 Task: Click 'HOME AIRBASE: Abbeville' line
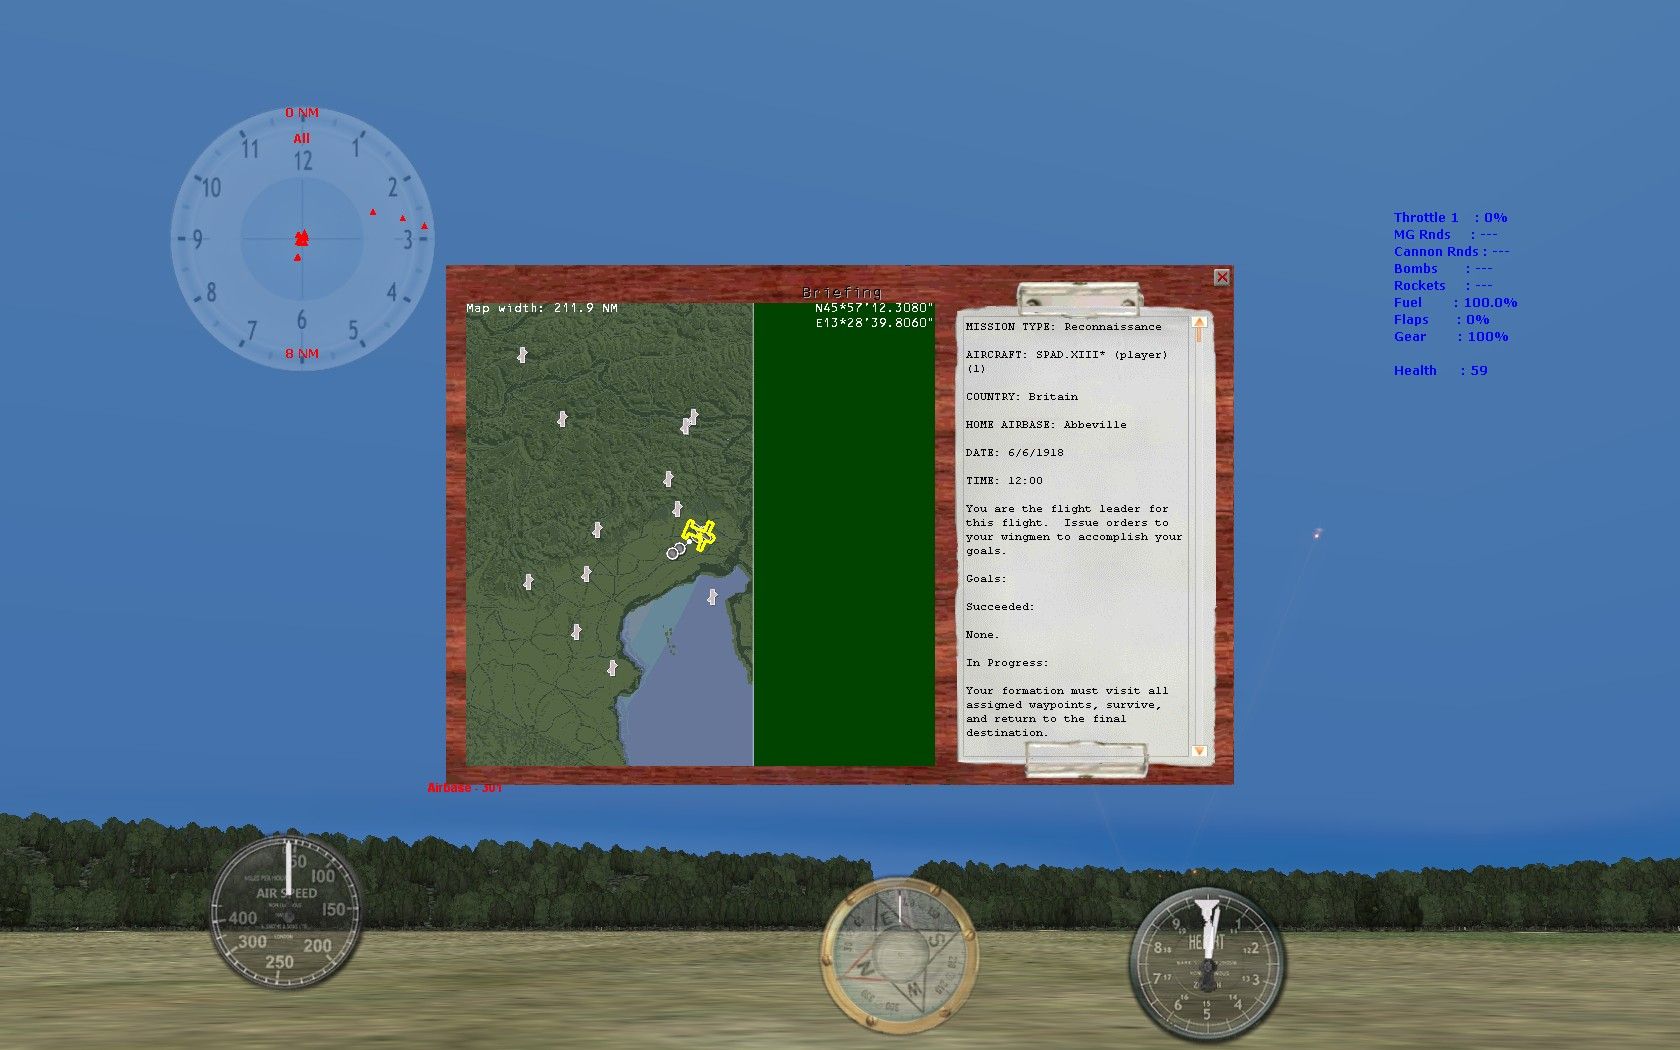(1045, 425)
